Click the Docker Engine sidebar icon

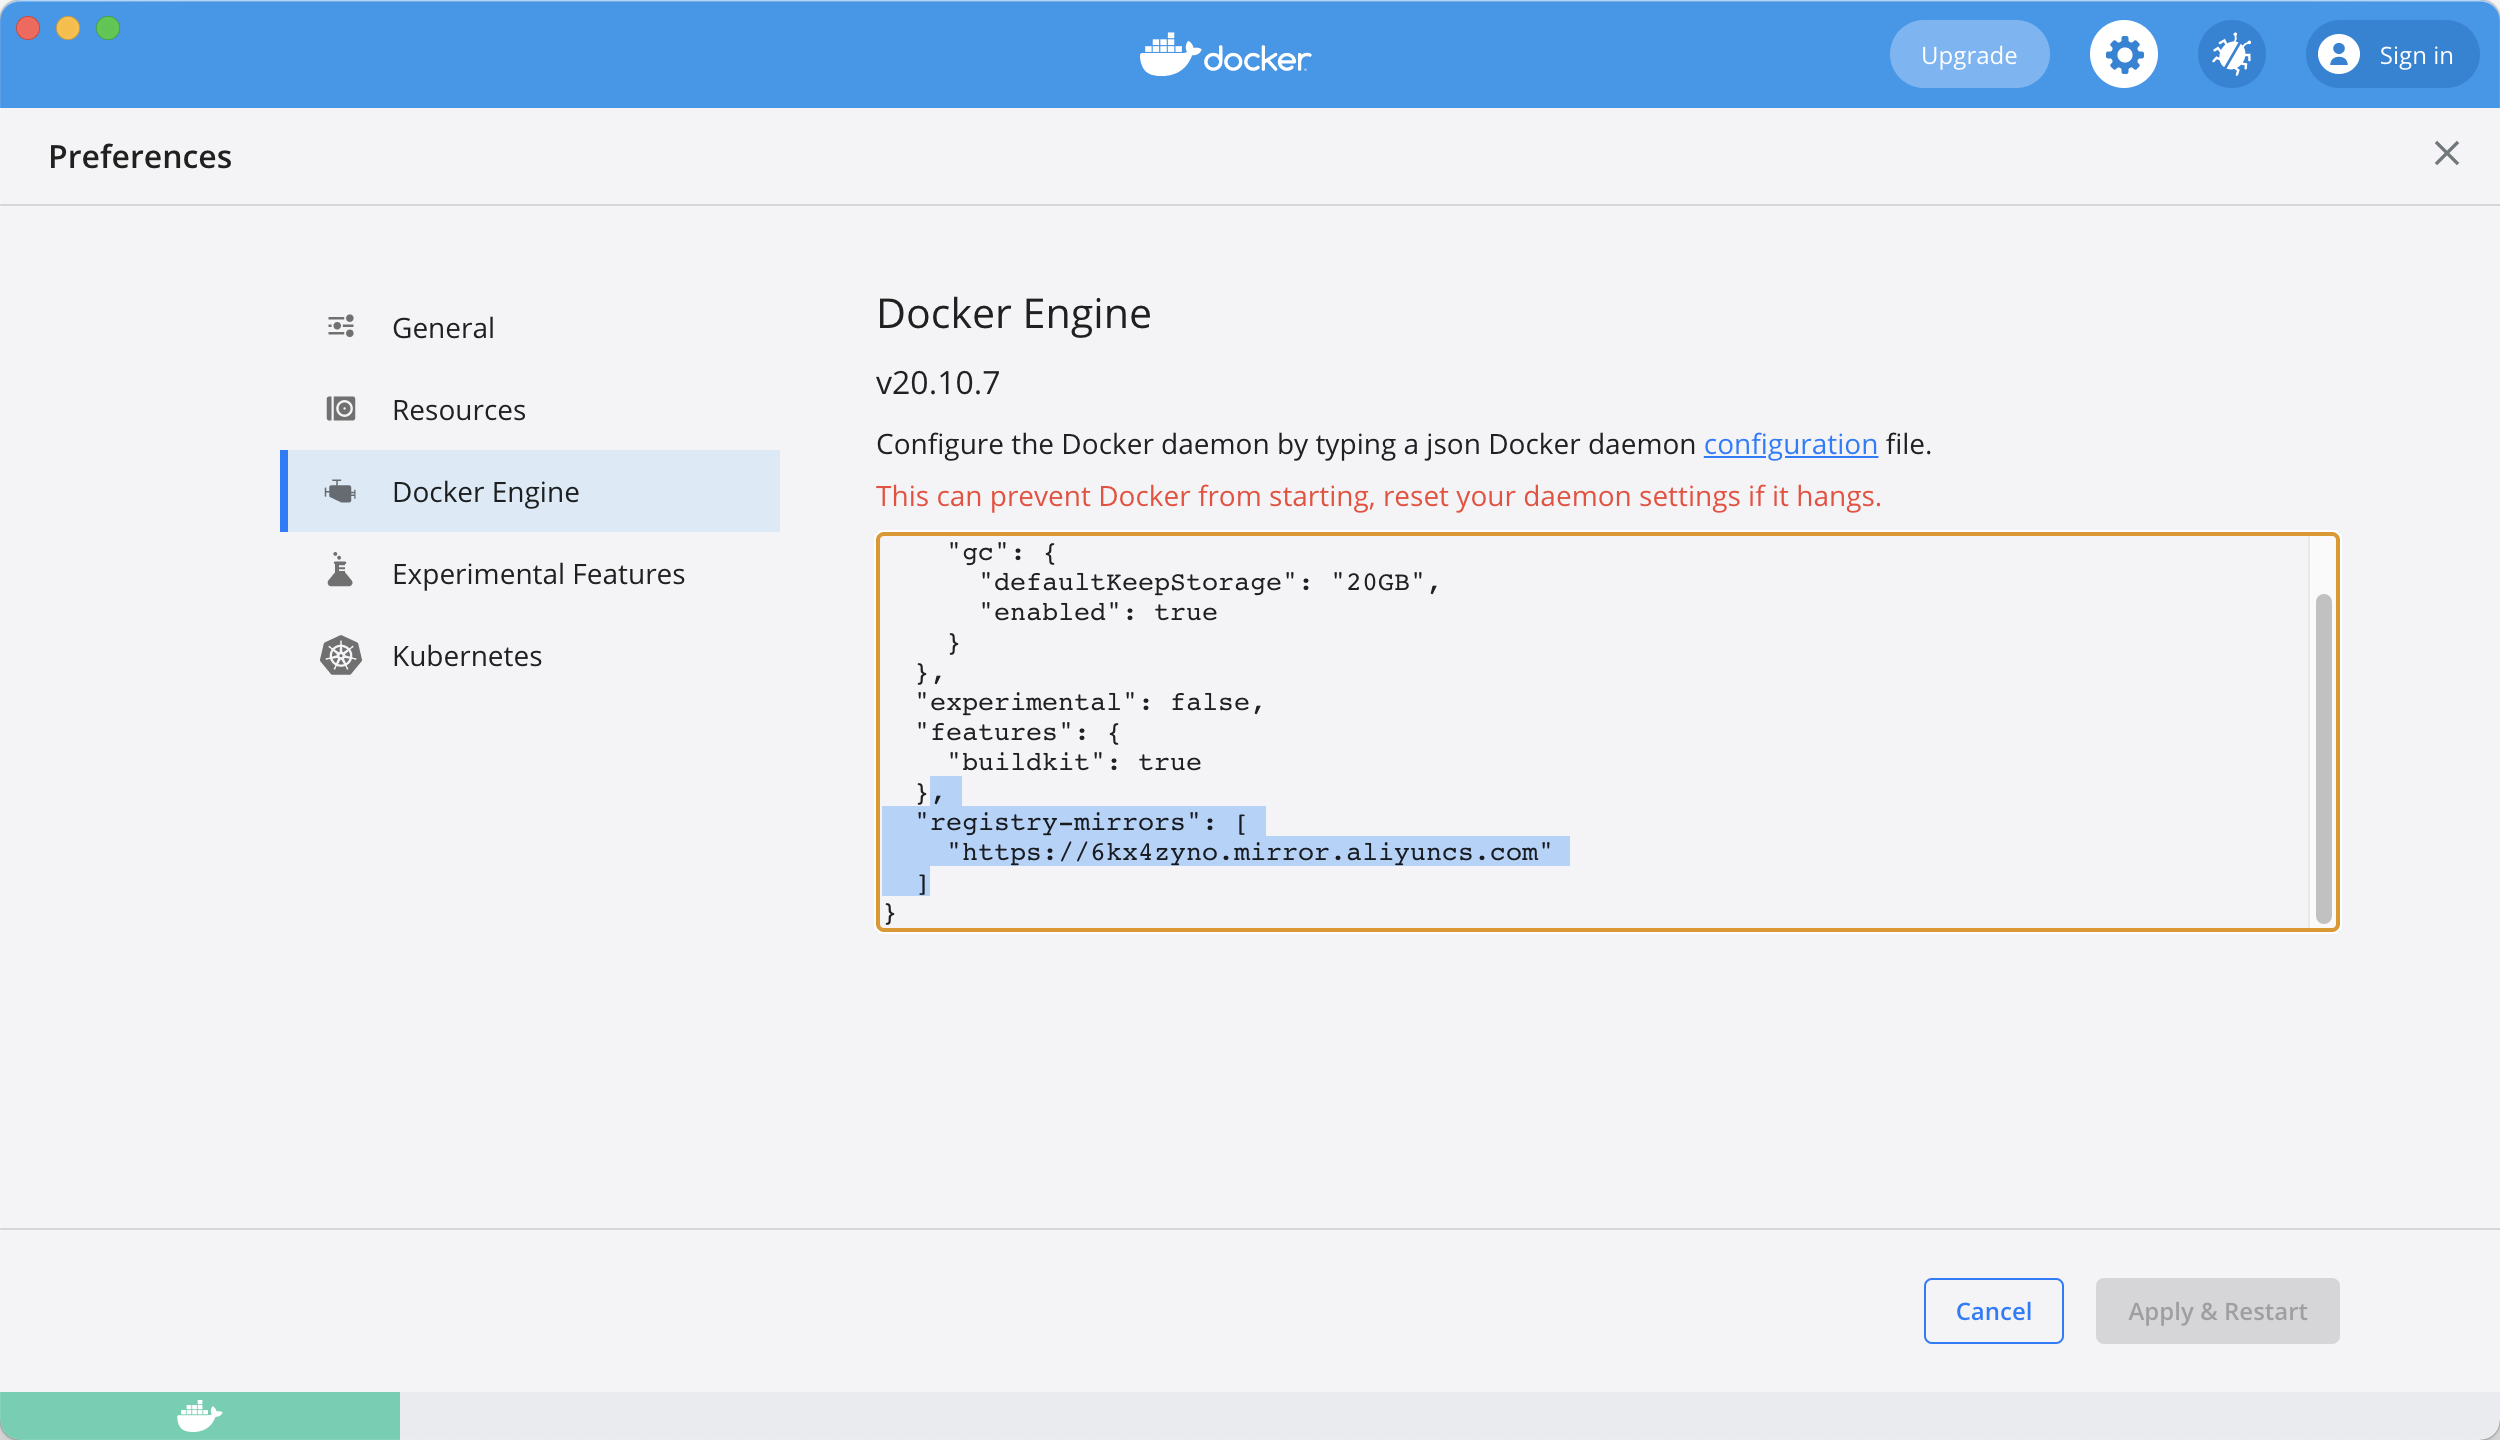[341, 491]
